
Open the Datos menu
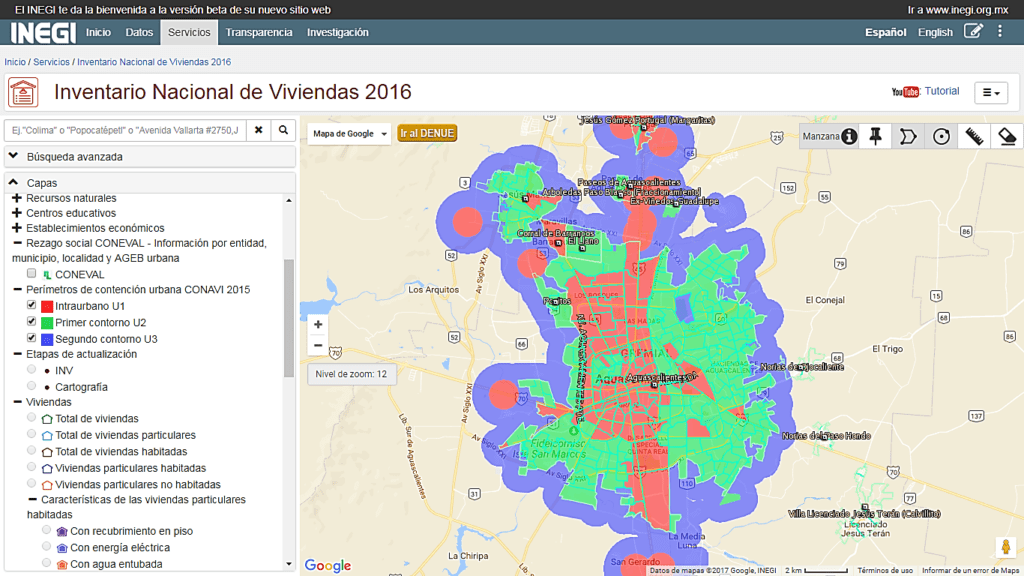(x=139, y=32)
